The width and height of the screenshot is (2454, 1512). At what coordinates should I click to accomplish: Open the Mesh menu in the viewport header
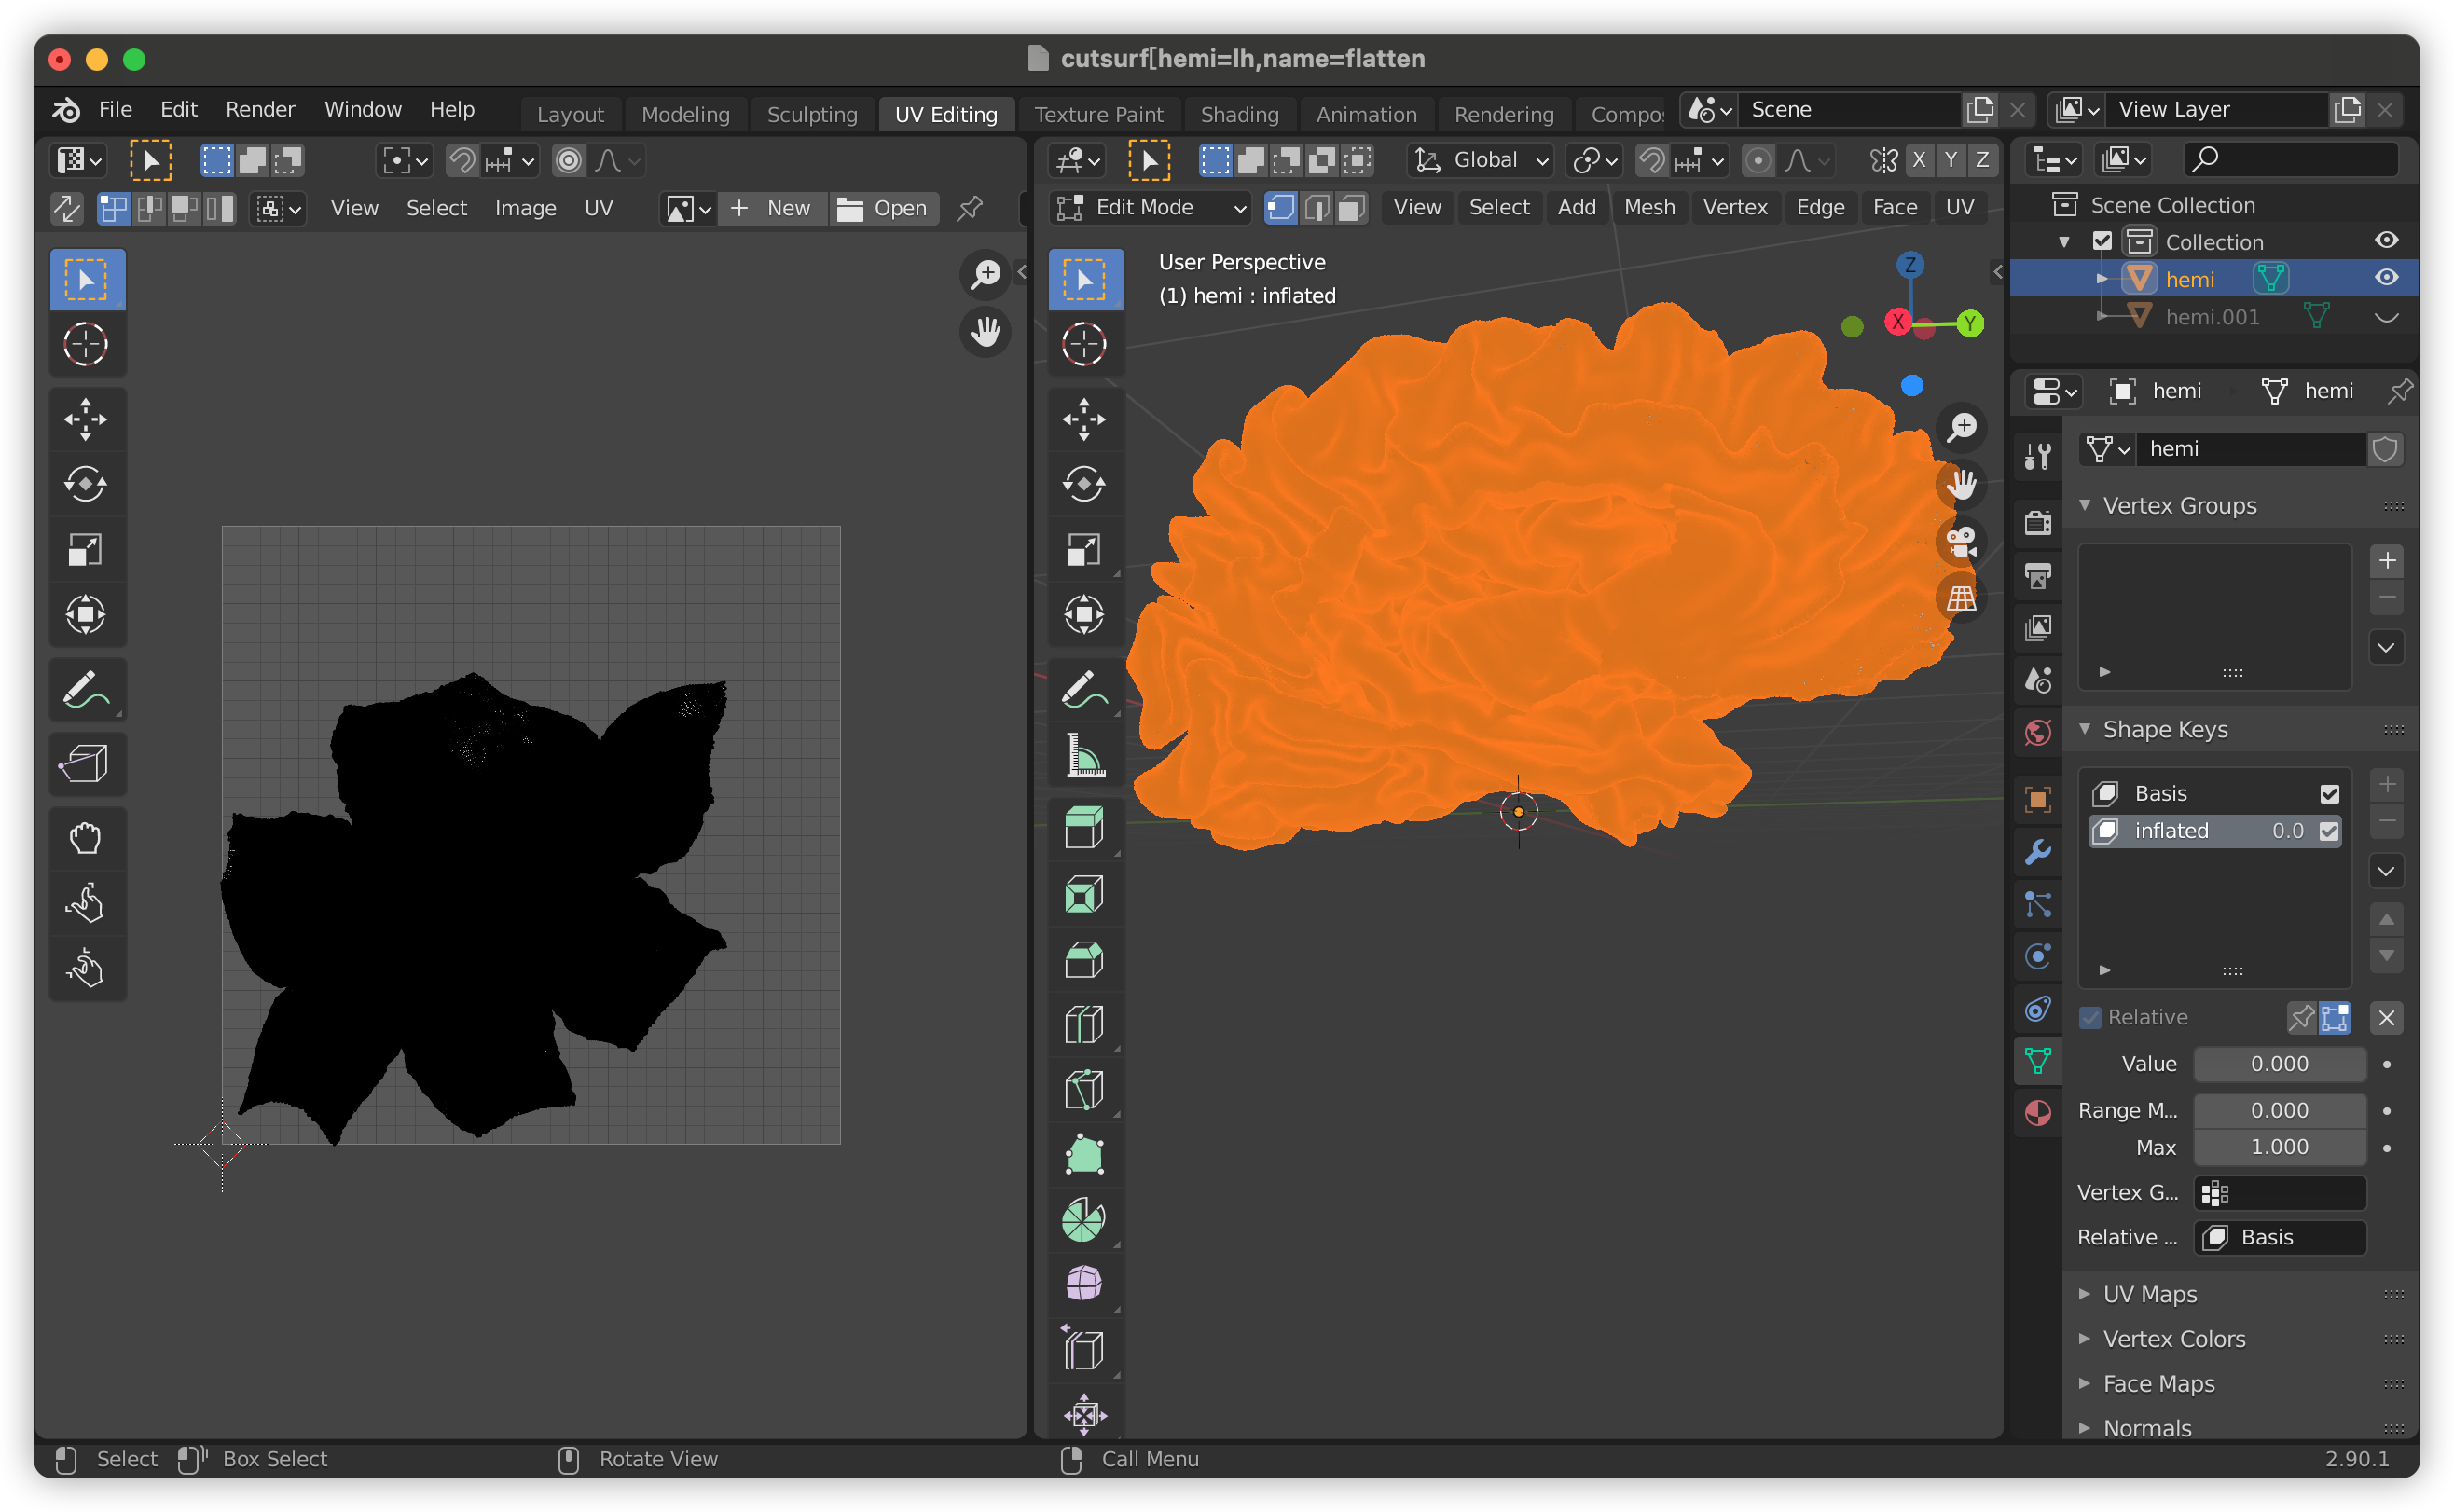click(1650, 207)
